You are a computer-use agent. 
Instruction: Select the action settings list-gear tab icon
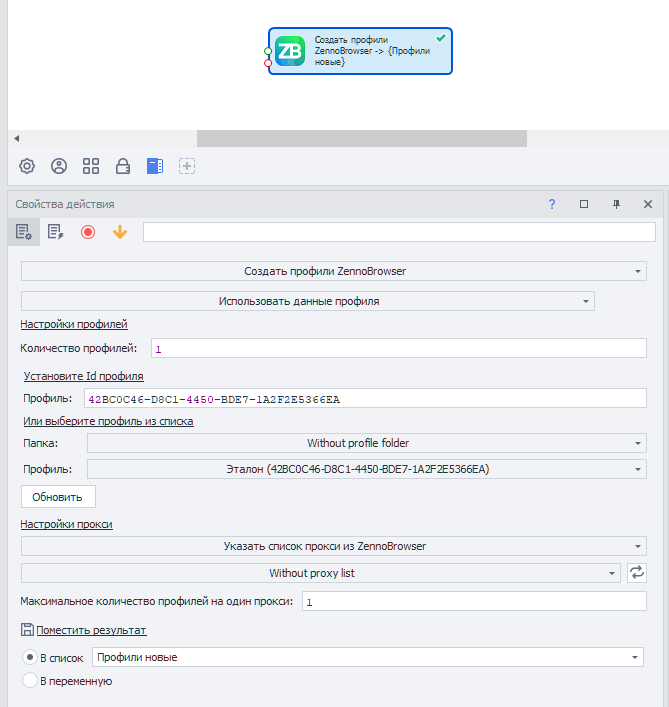(x=24, y=232)
